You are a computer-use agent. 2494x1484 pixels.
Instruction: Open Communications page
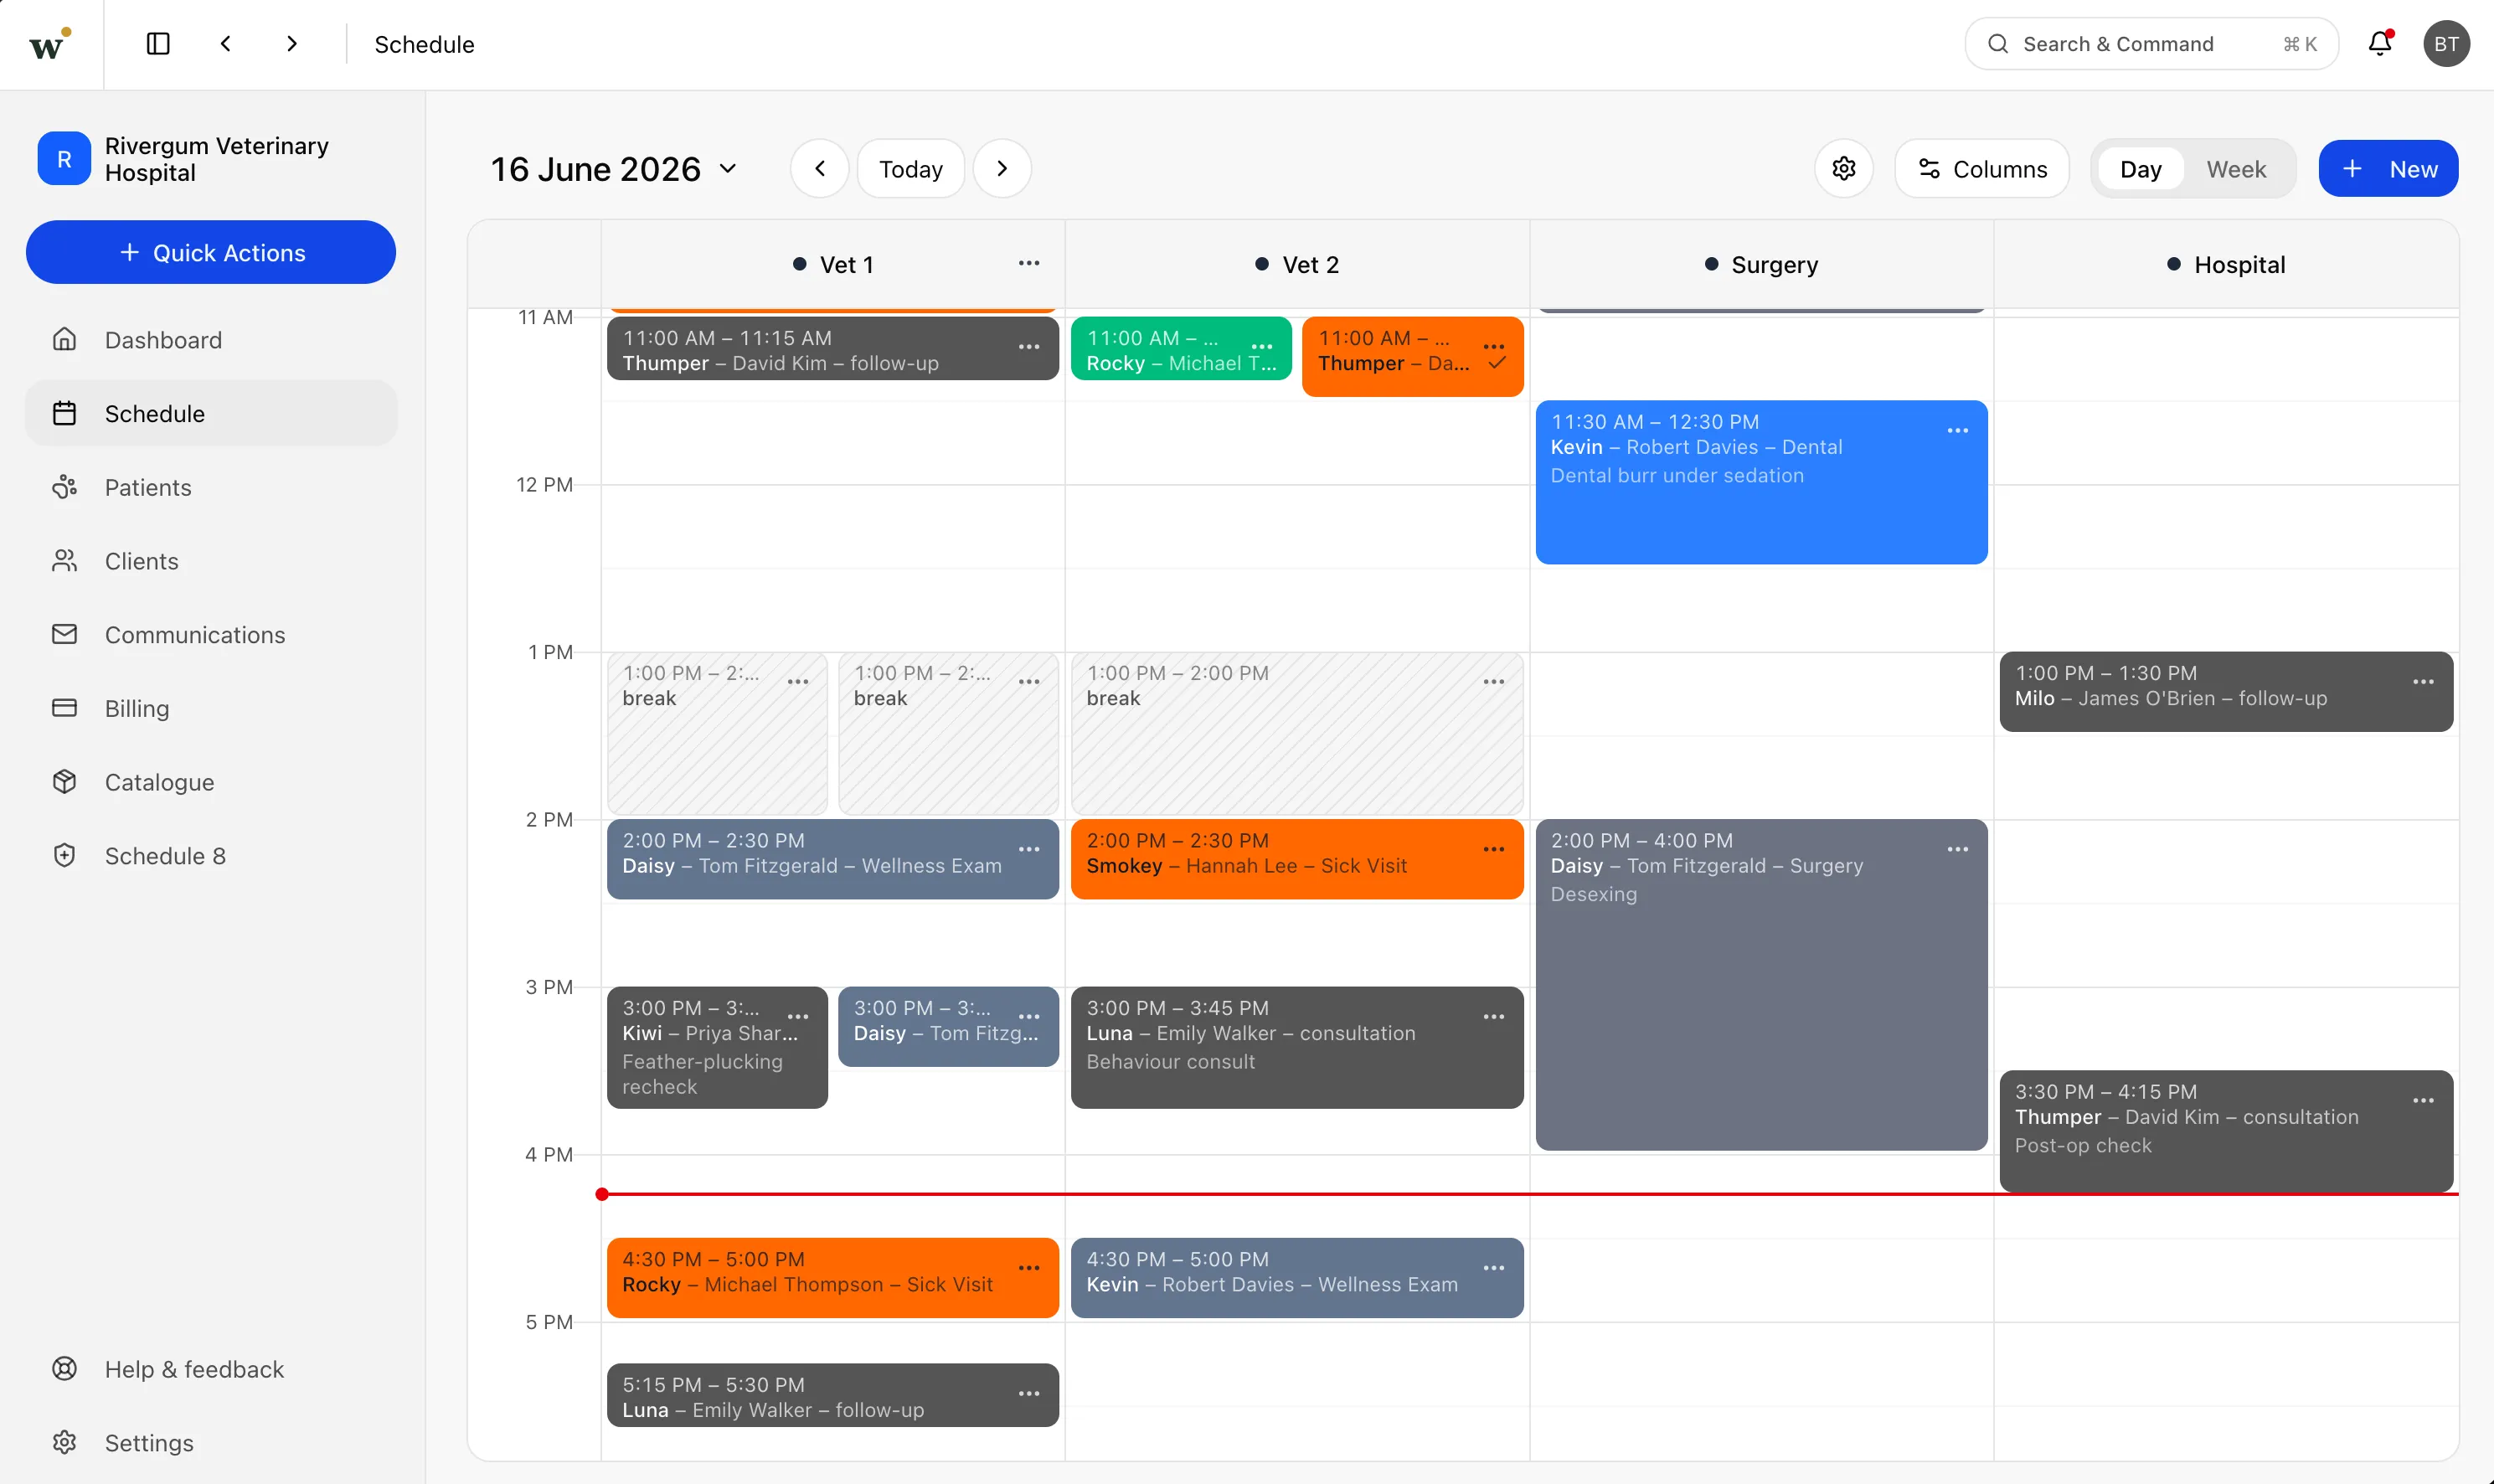point(211,635)
